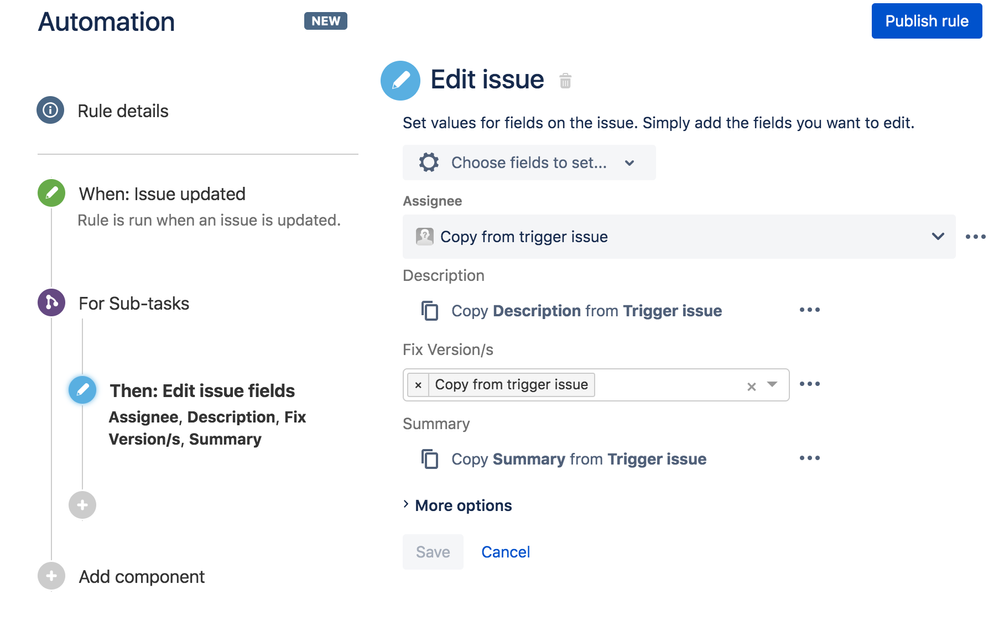Remove the Copy from trigger issue tag

click(x=418, y=384)
